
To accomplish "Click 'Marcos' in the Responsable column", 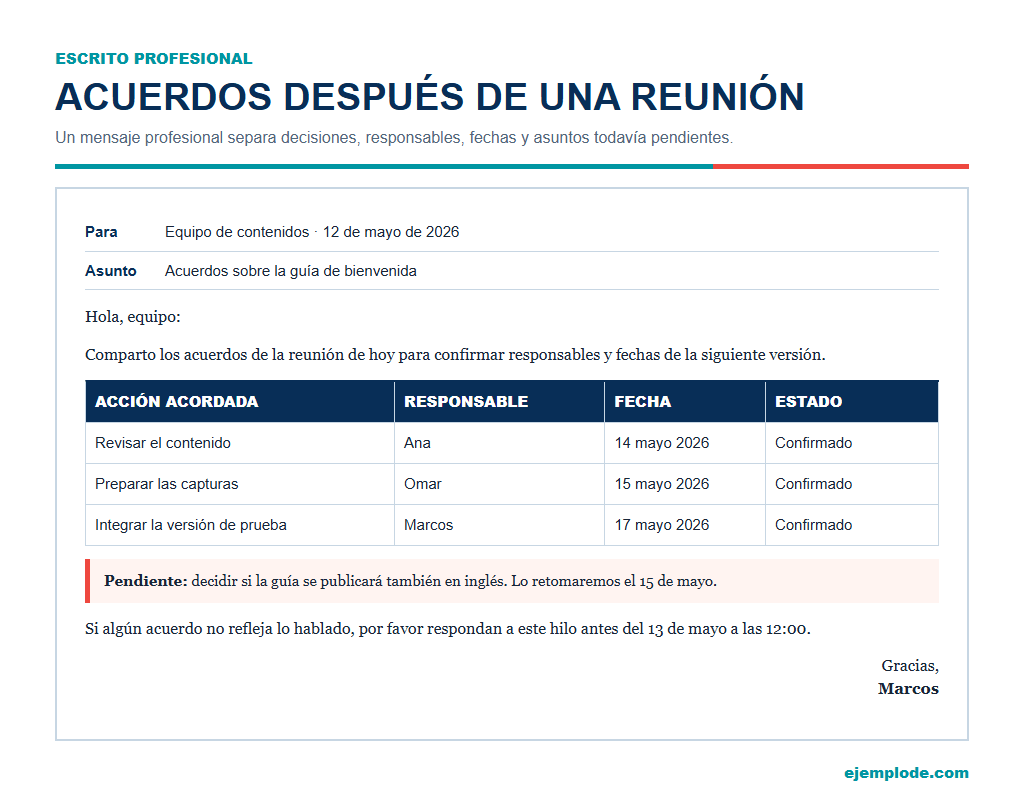I will (x=499, y=525).
